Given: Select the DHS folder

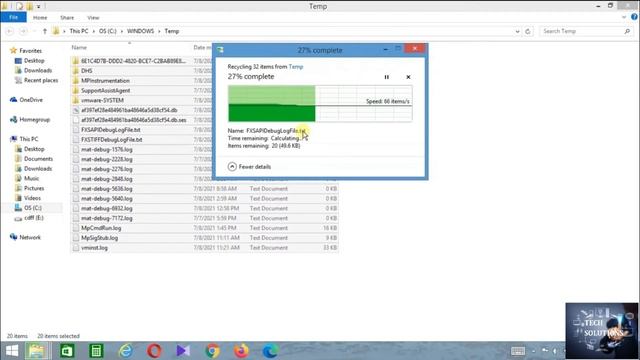Looking at the screenshot, I should (87, 71).
